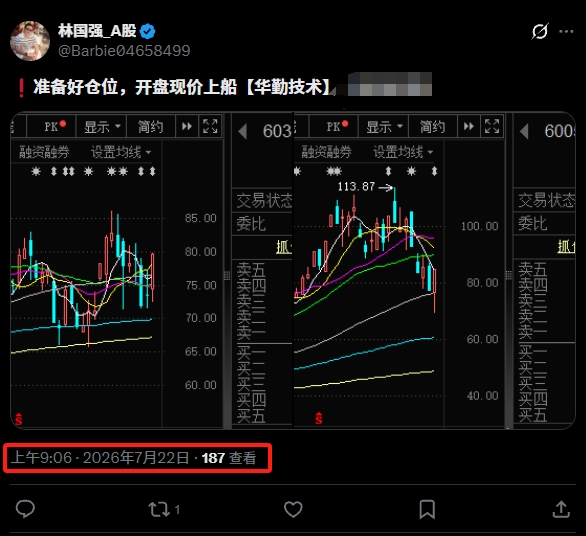Open the three-dot more options menu
Image resolution: width=586 pixels, height=536 pixels.
566,31
